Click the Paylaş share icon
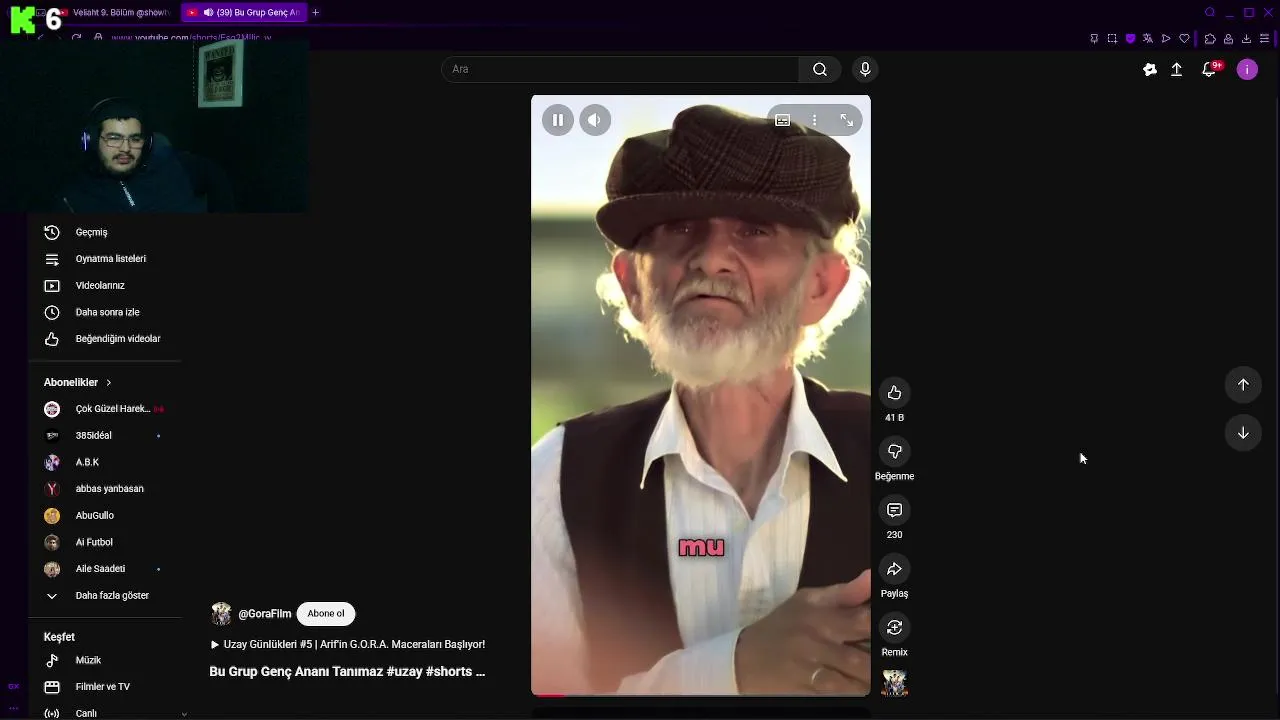The height and width of the screenshot is (720, 1280). pyautogui.click(x=894, y=569)
